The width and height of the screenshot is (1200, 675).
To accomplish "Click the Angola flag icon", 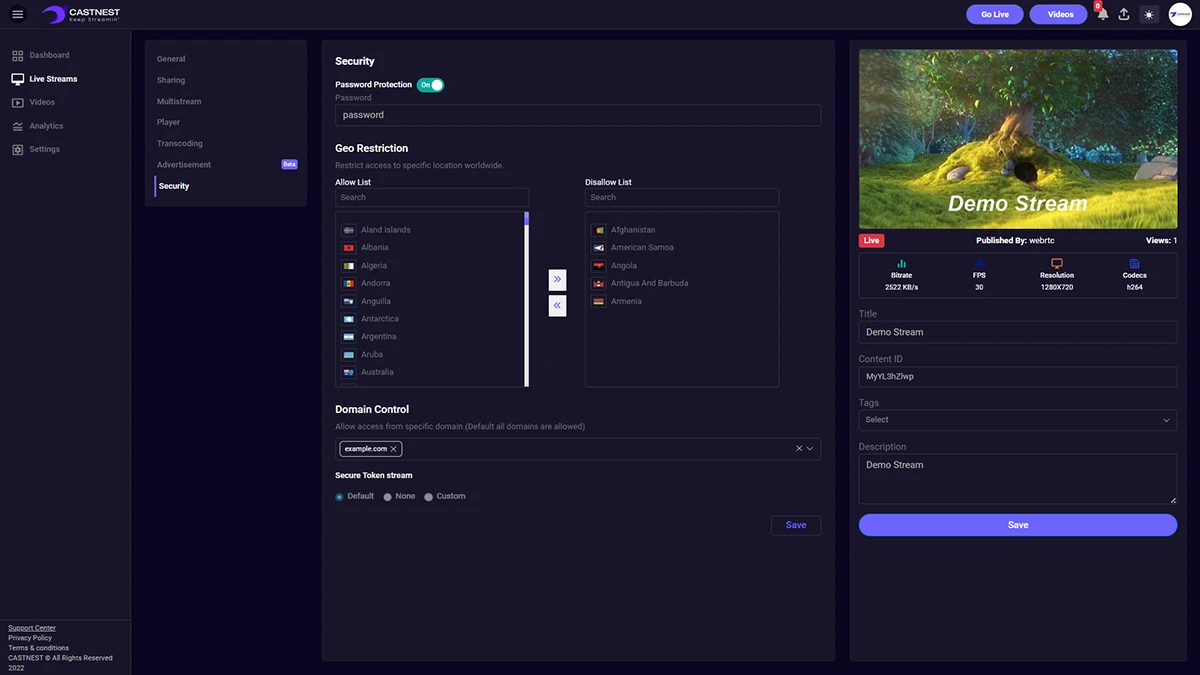I will (x=598, y=266).
